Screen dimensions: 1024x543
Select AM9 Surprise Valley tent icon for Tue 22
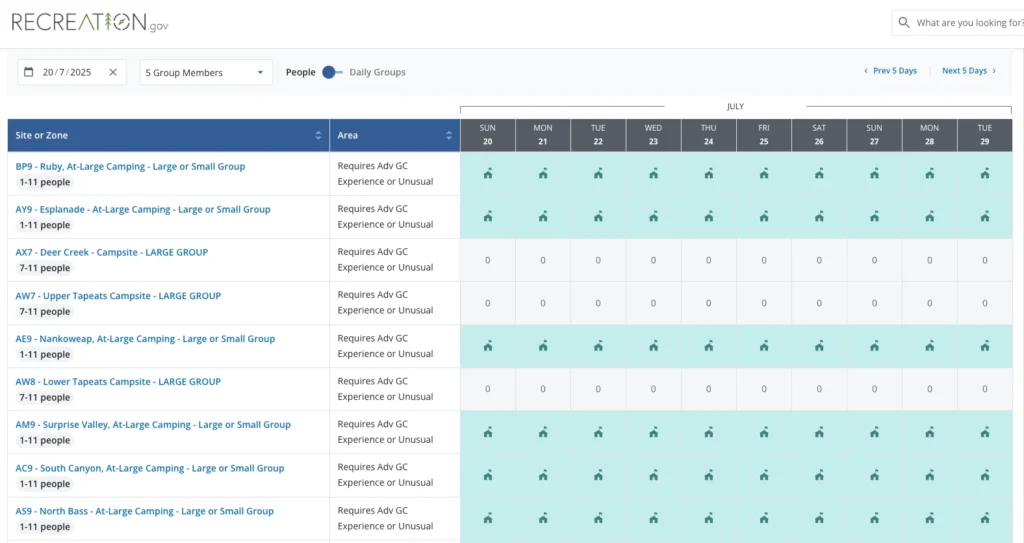click(598, 433)
